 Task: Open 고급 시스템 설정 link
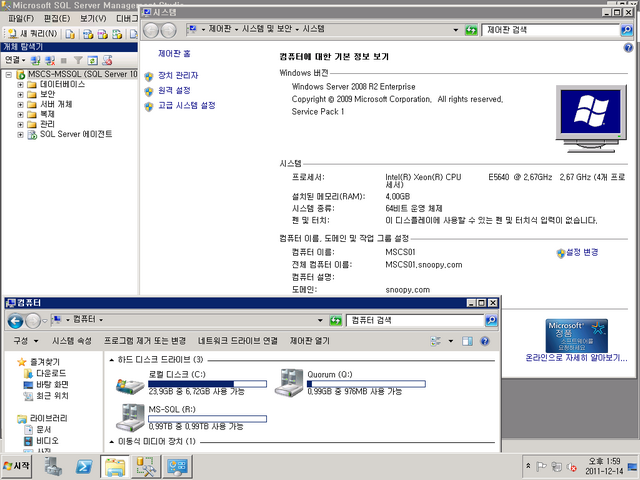tap(187, 106)
